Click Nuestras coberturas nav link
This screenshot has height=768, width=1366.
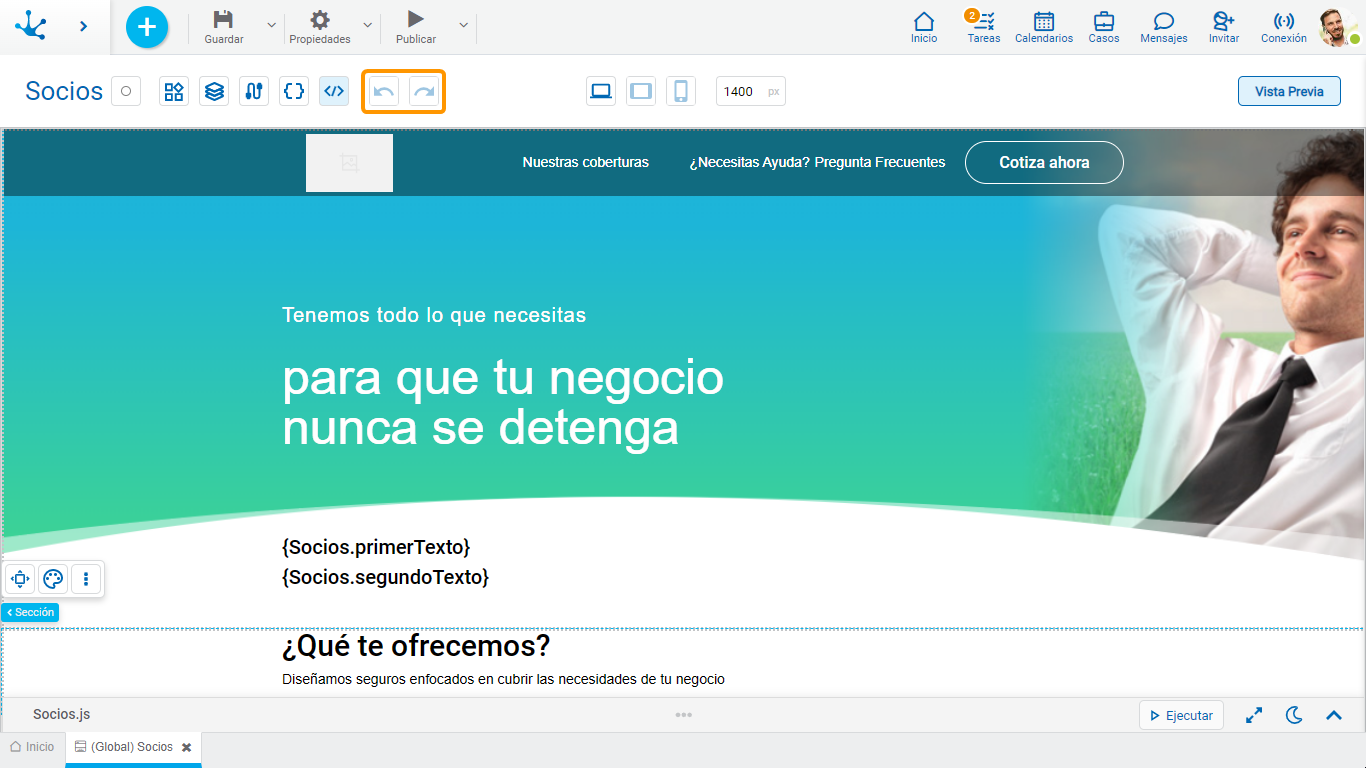pos(586,162)
